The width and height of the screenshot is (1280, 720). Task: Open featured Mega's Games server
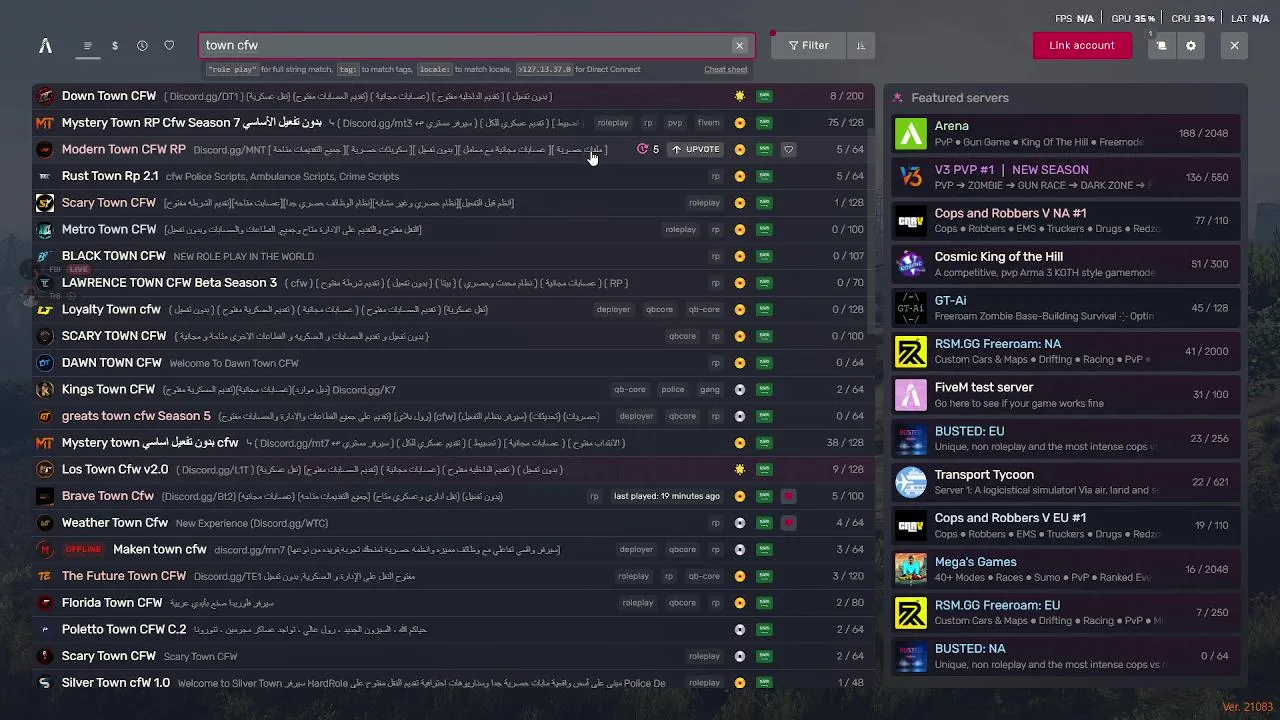(1066, 569)
